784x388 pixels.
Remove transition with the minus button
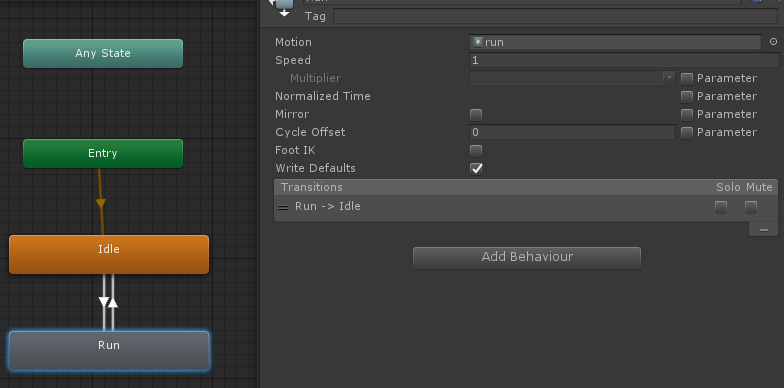point(764,230)
